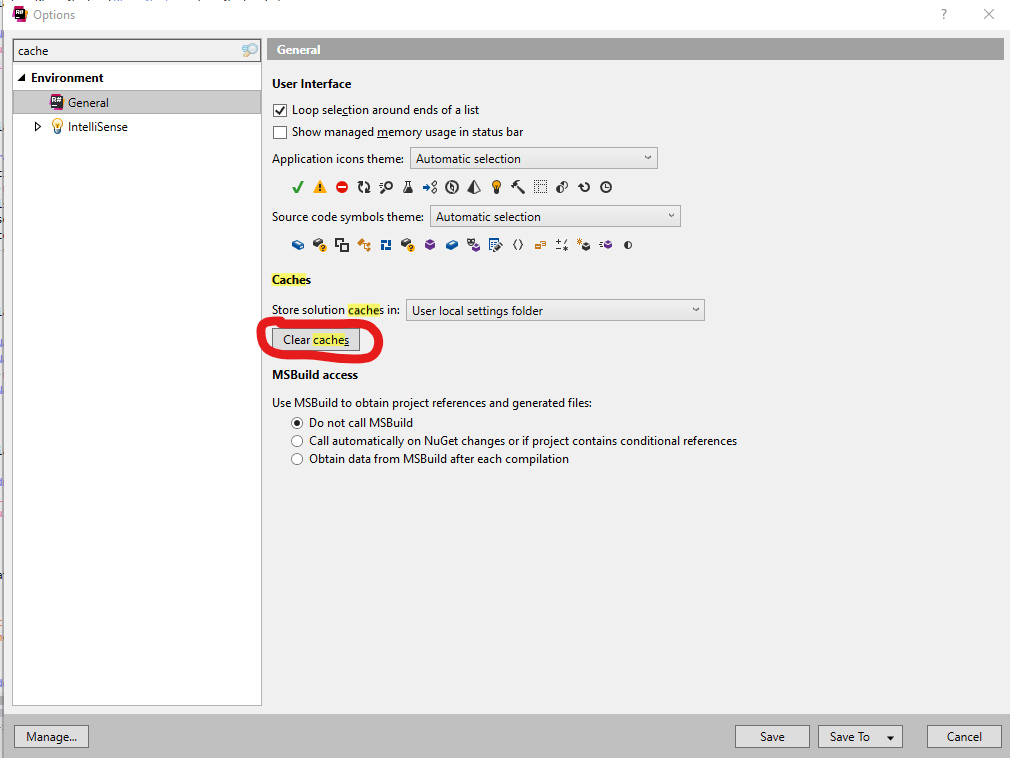Image resolution: width=1010 pixels, height=758 pixels.
Task: Click the overlapping circles icon
Action: (562, 187)
